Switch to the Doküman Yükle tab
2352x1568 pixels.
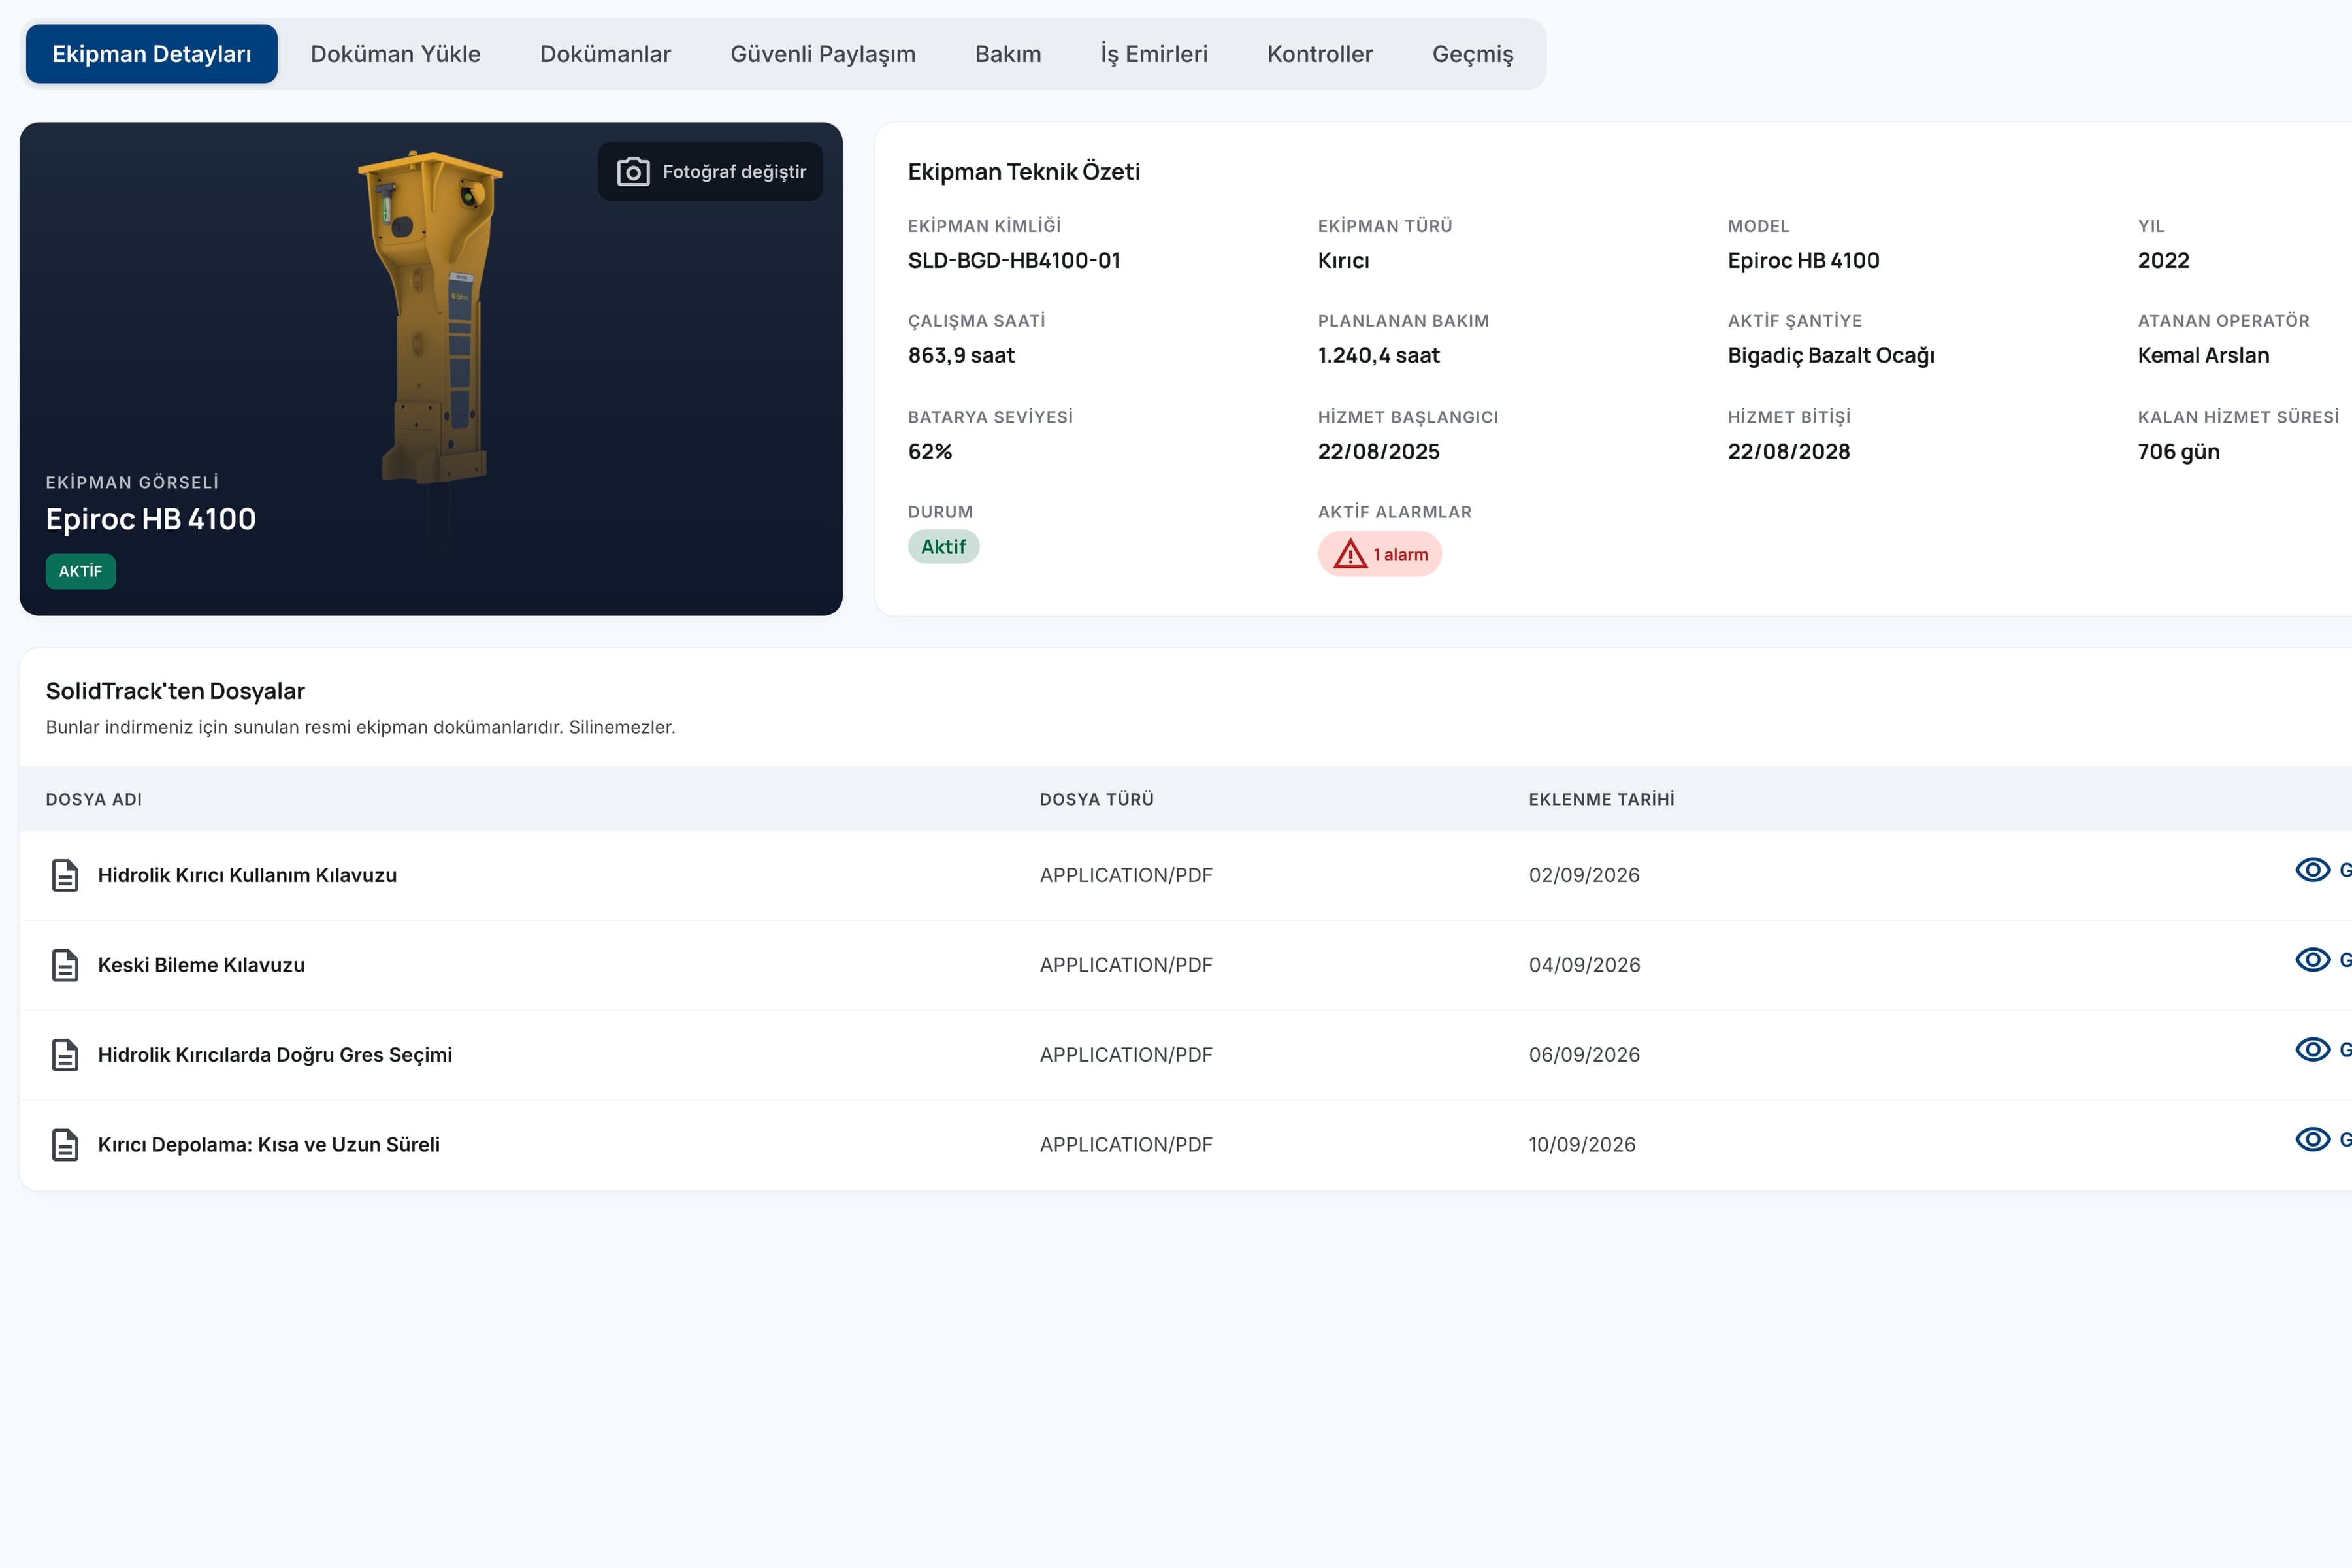(395, 54)
